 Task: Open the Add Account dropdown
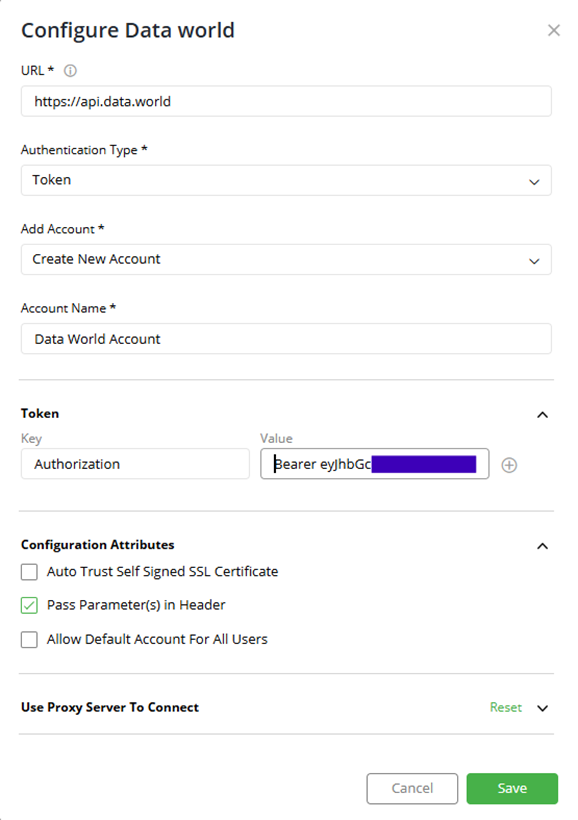click(286, 259)
